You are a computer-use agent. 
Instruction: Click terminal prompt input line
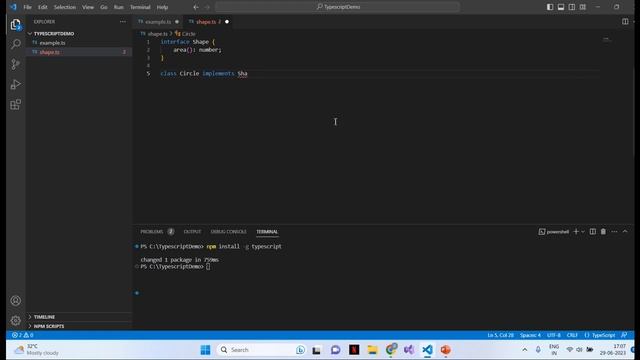pos(208,267)
